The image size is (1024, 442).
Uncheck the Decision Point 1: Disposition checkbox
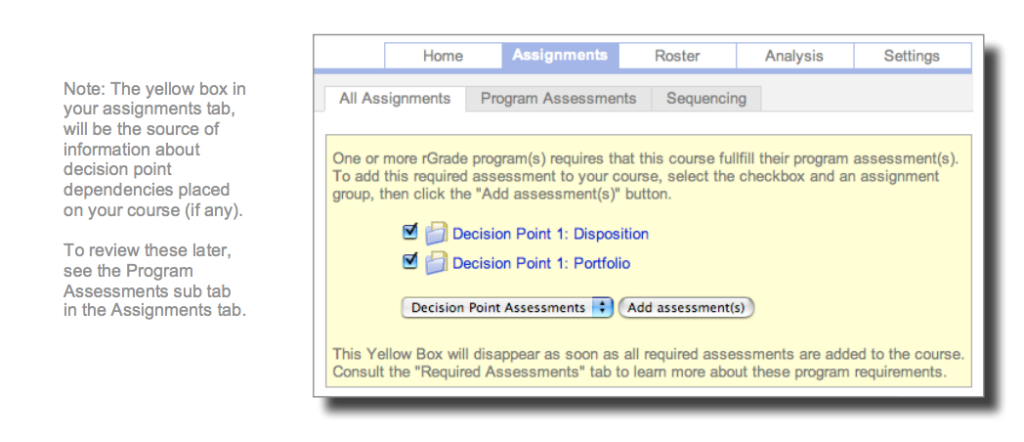point(409,233)
